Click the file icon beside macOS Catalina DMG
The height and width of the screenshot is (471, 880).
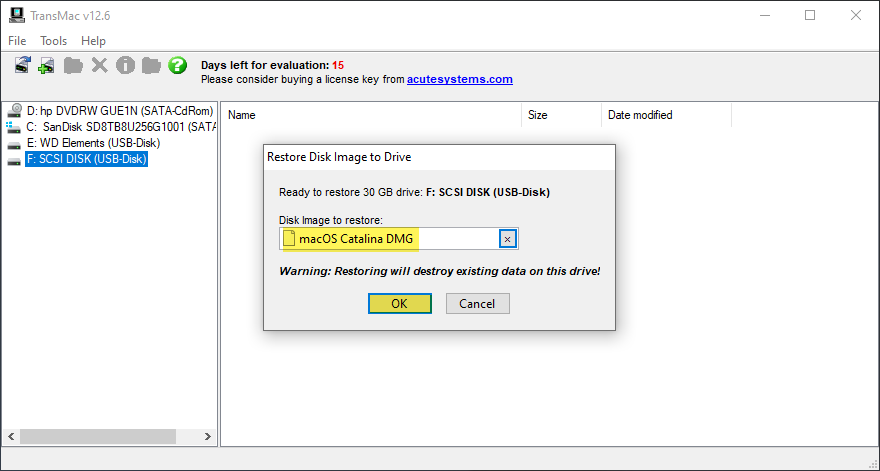(x=289, y=238)
